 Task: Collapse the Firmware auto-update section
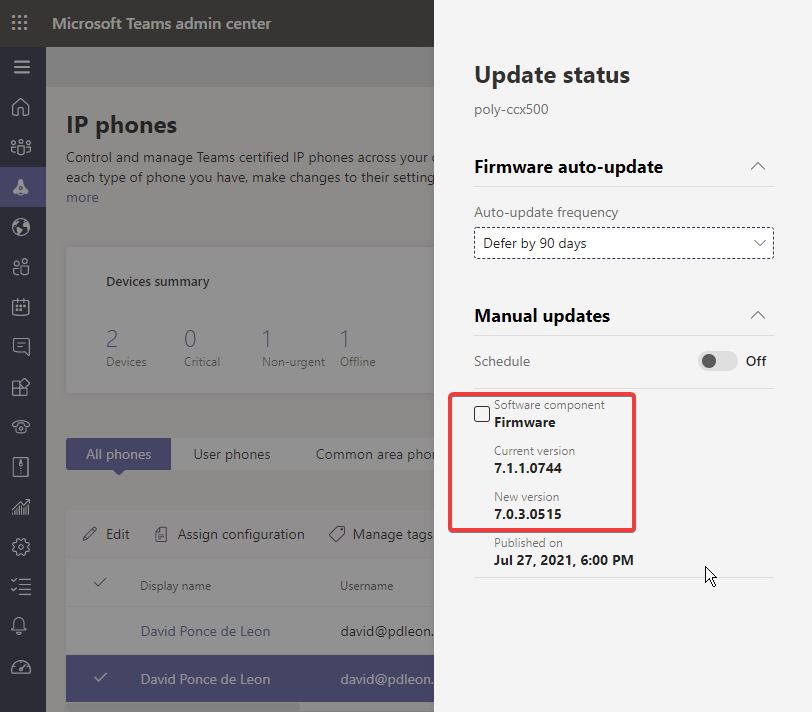pos(758,167)
